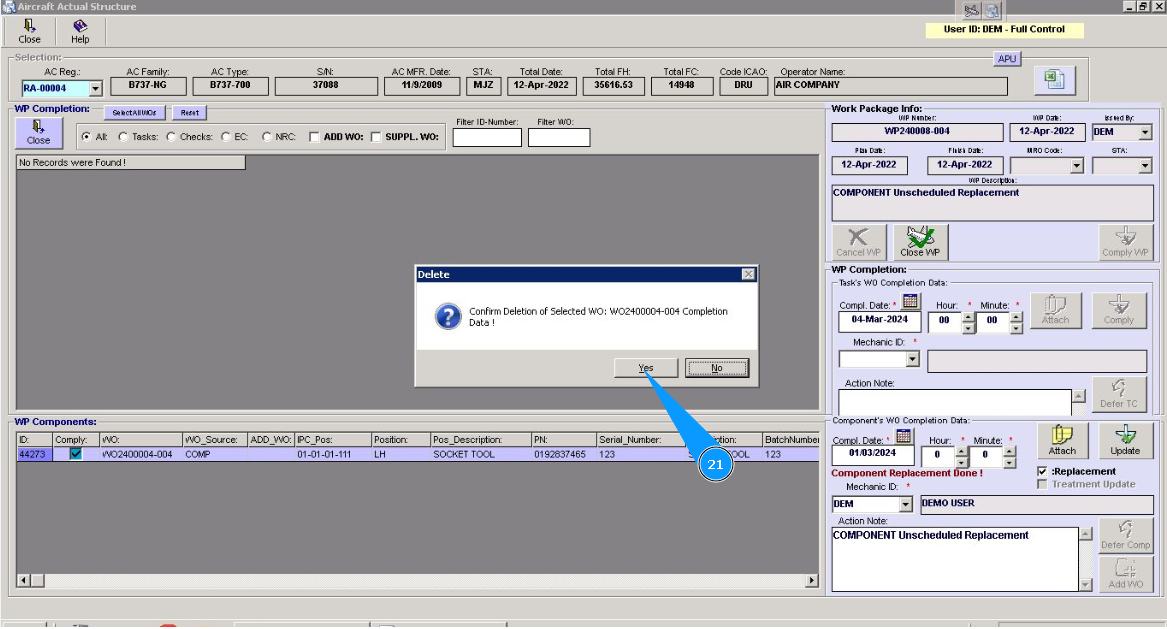Click No in Delete dialog
This screenshot has width=1167, height=629.
[x=717, y=368]
